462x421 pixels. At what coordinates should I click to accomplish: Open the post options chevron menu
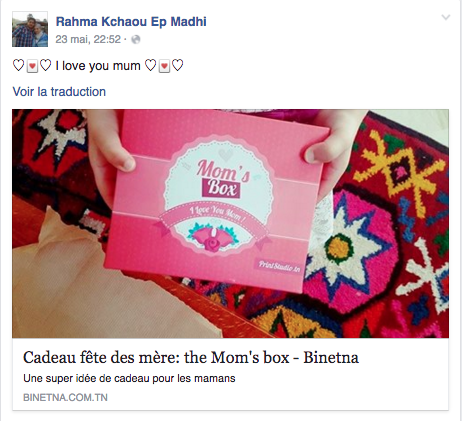[x=446, y=17]
